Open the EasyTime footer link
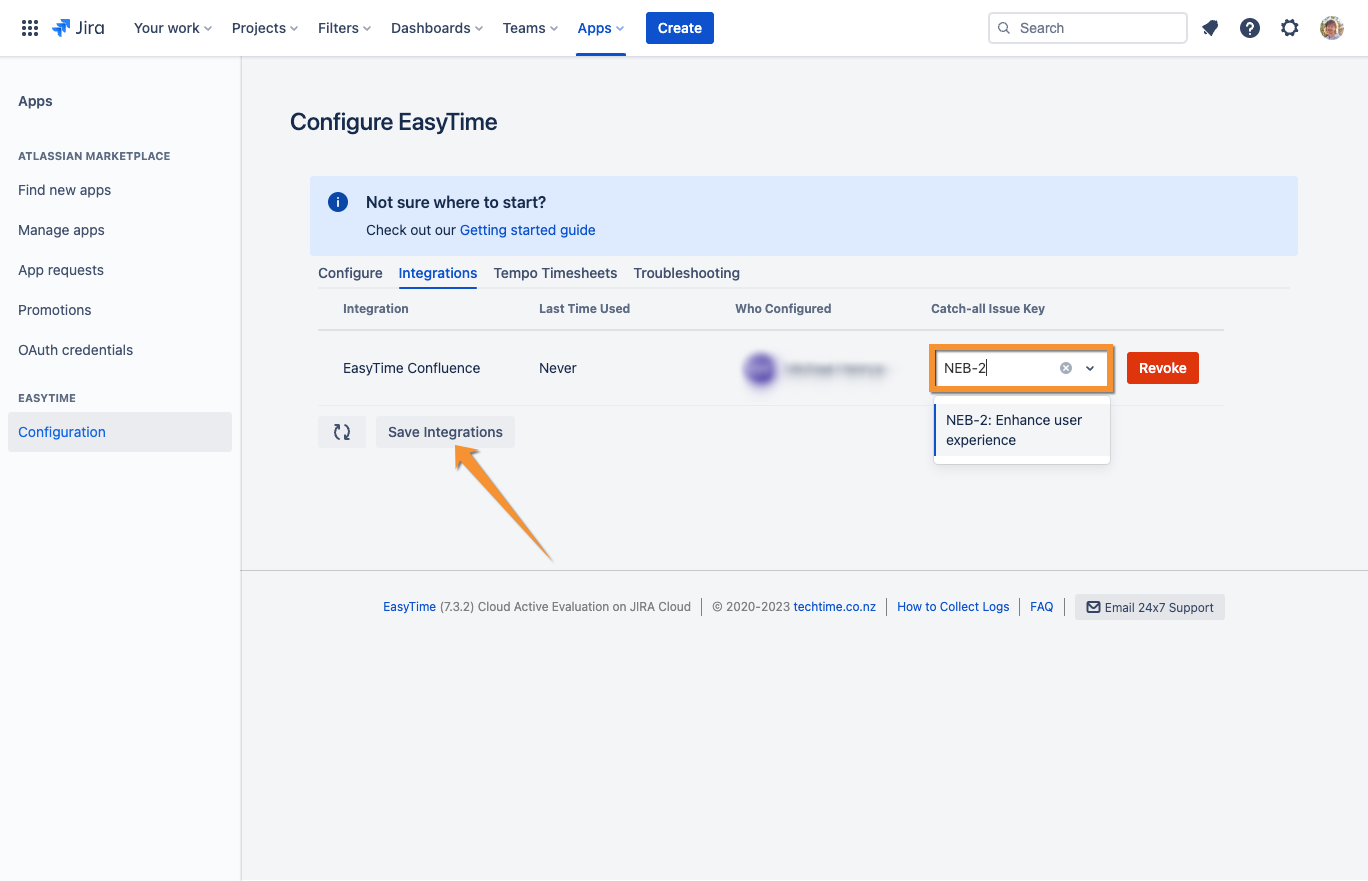Image resolution: width=1368 pixels, height=881 pixels. tap(409, 607)
